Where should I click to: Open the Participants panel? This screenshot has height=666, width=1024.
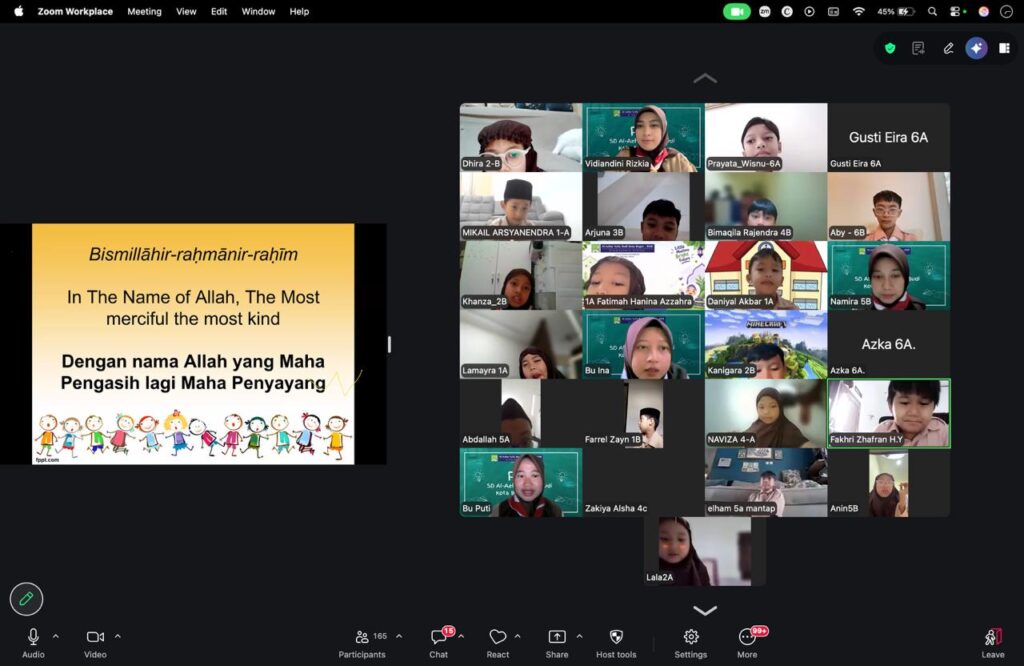point(362,642)
